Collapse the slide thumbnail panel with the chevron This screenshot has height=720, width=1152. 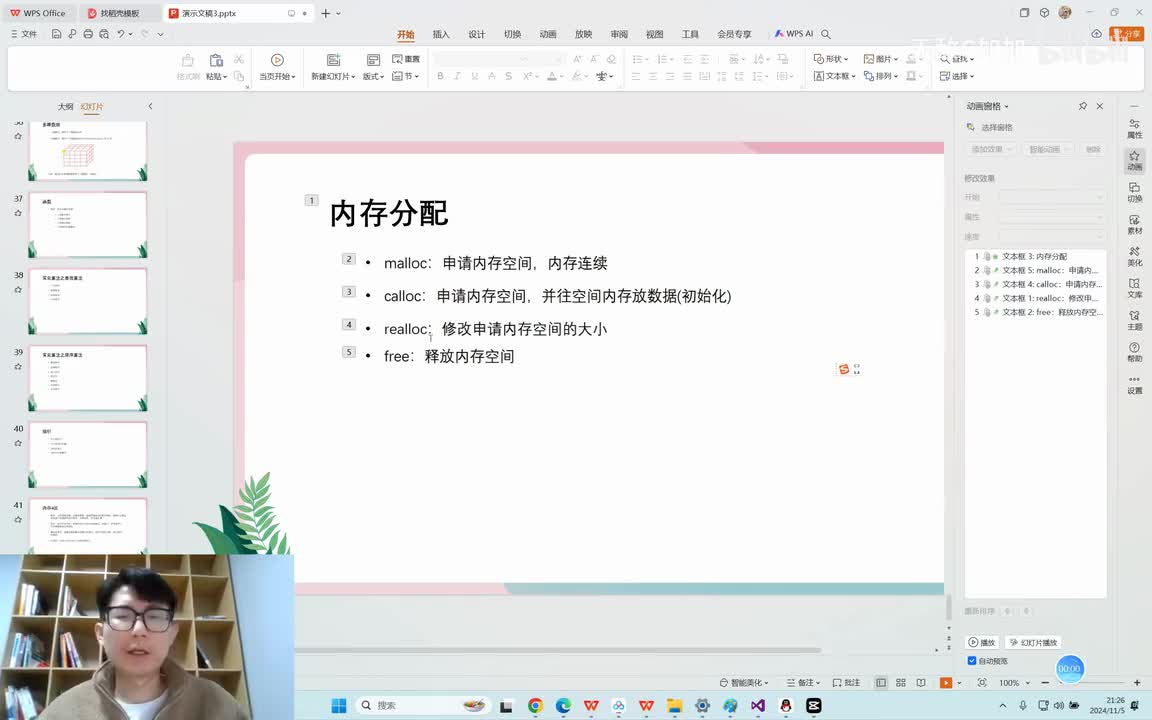151,106
